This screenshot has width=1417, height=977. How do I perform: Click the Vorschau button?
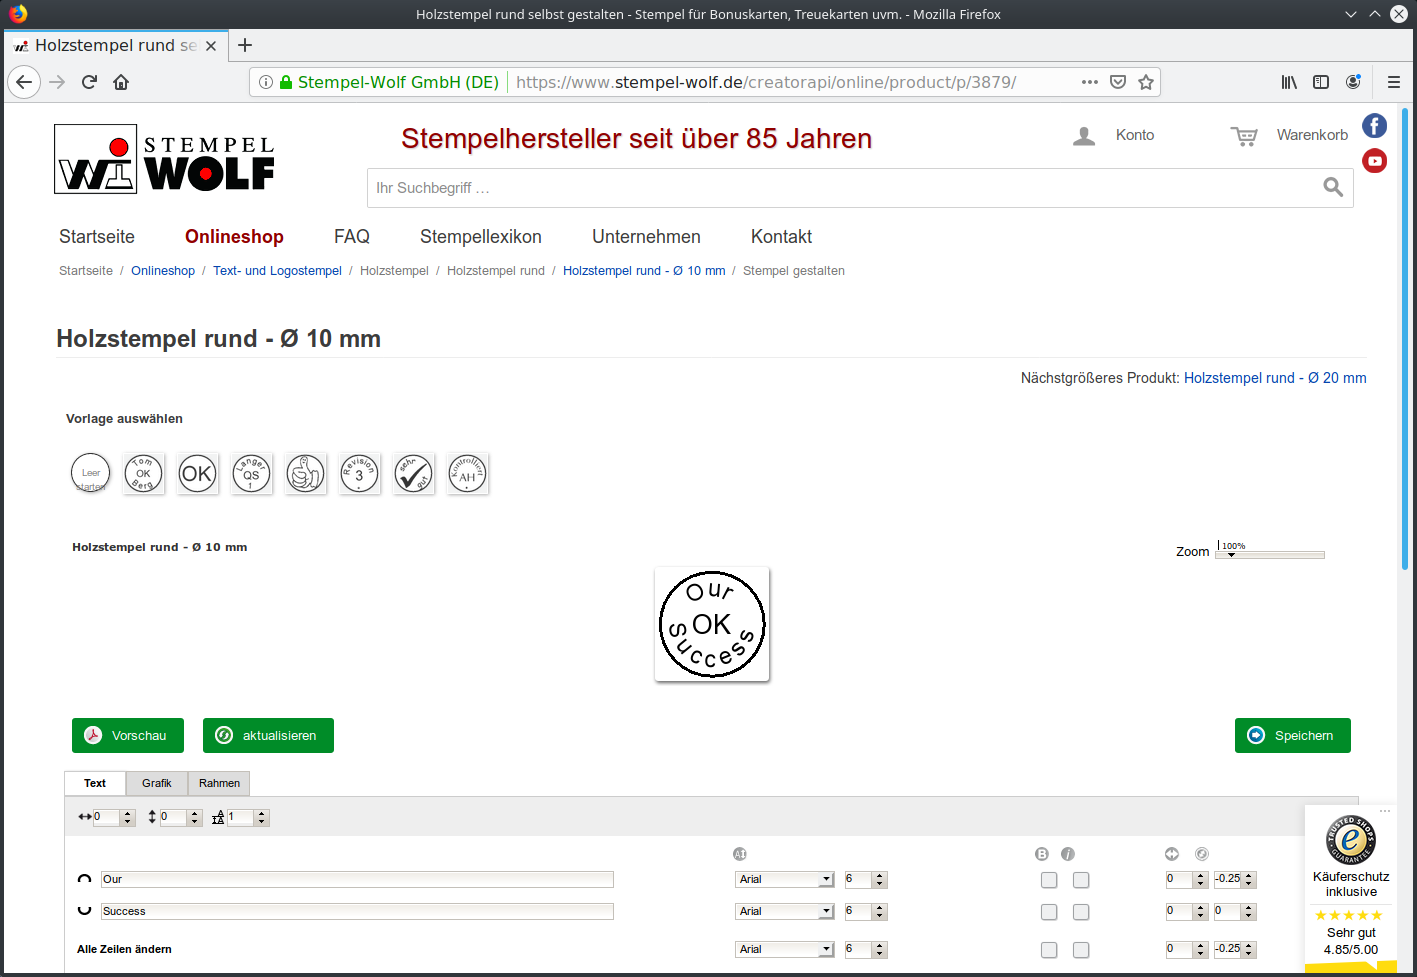tap(128, 735)
